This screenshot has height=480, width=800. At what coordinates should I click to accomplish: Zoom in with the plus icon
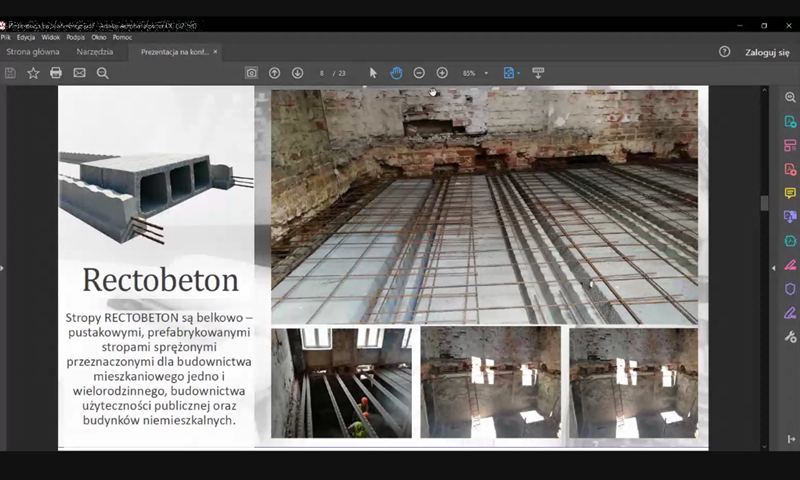442,73
